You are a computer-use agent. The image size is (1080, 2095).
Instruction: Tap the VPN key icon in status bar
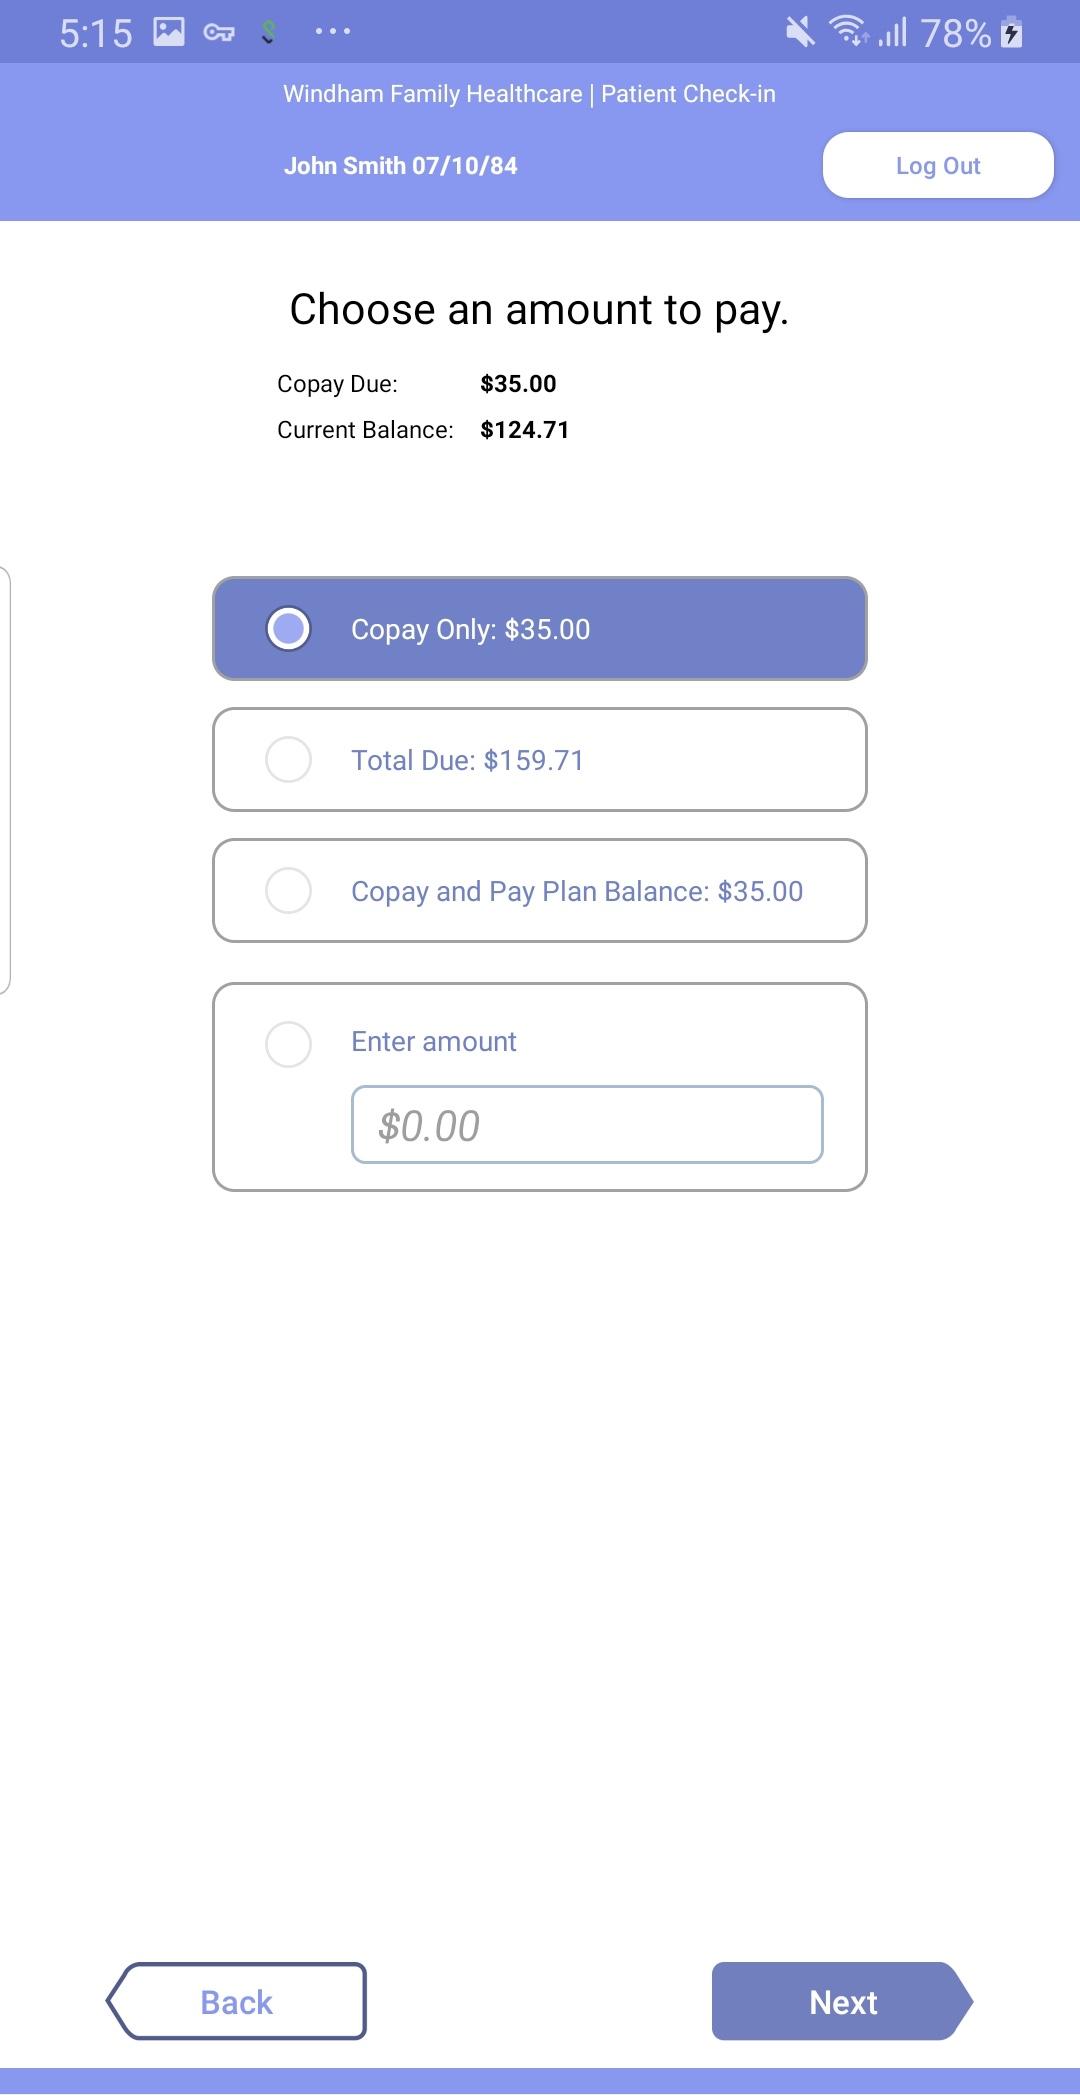coord(219,33)
